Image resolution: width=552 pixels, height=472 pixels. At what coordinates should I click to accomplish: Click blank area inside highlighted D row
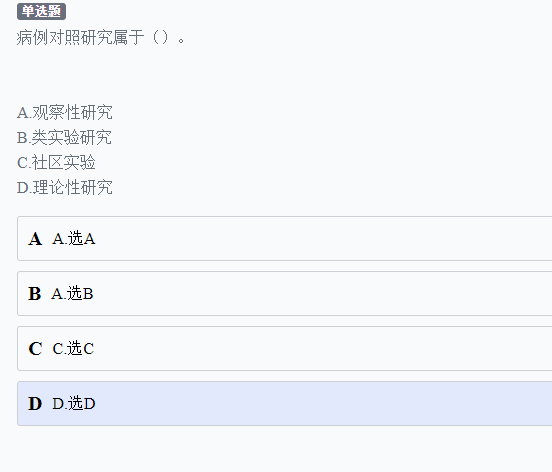pyautogui.click(x=317, y=403)
